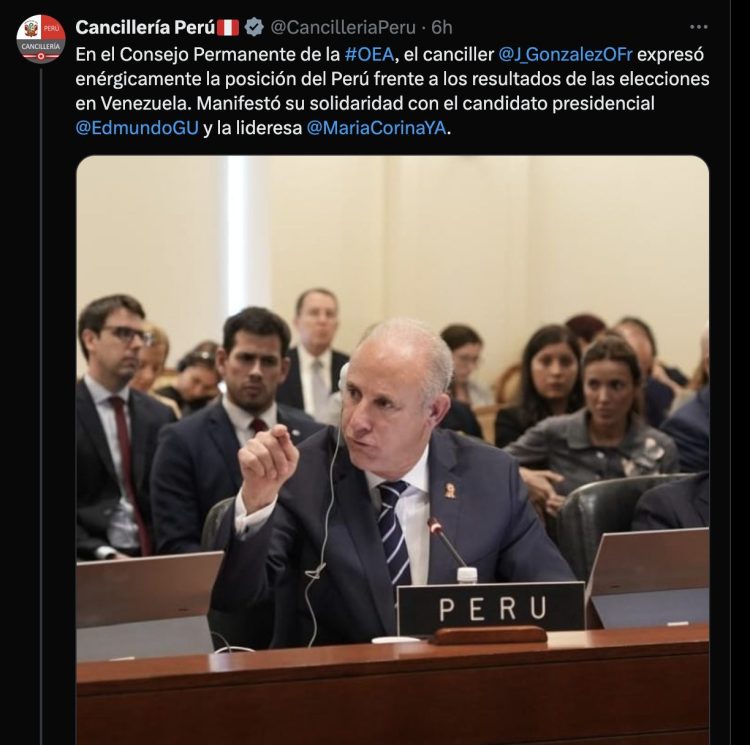Open the 6h timestamp link
This screenshot has width=750, height=745.
click(441, 27)
